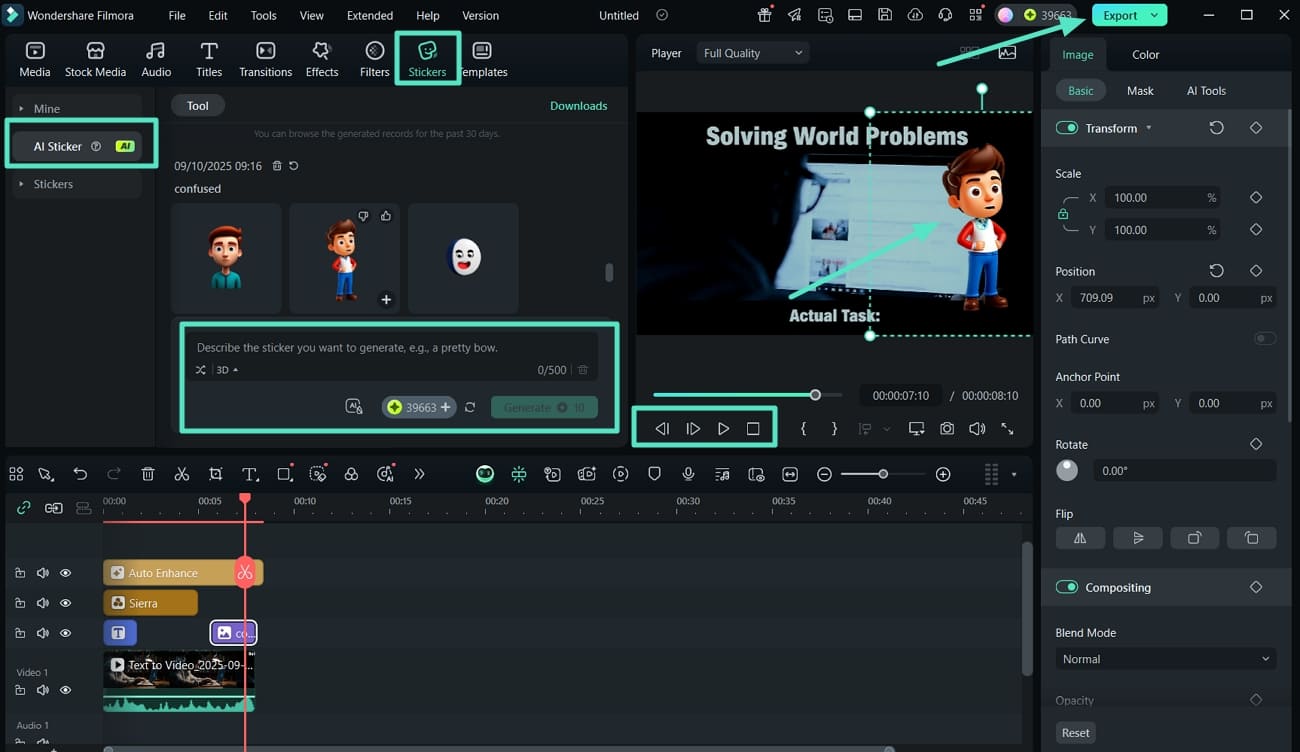
Task: Click the Tool button above the records
Action: coord(198,105)
